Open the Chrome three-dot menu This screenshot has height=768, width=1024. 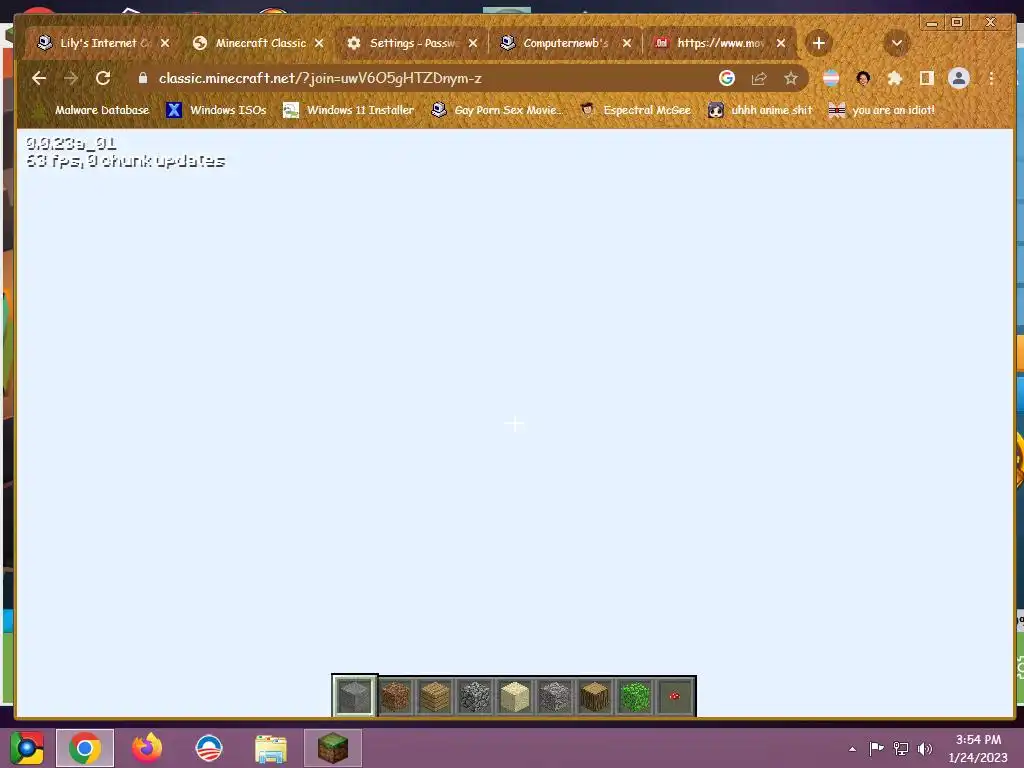pos(991,78)
